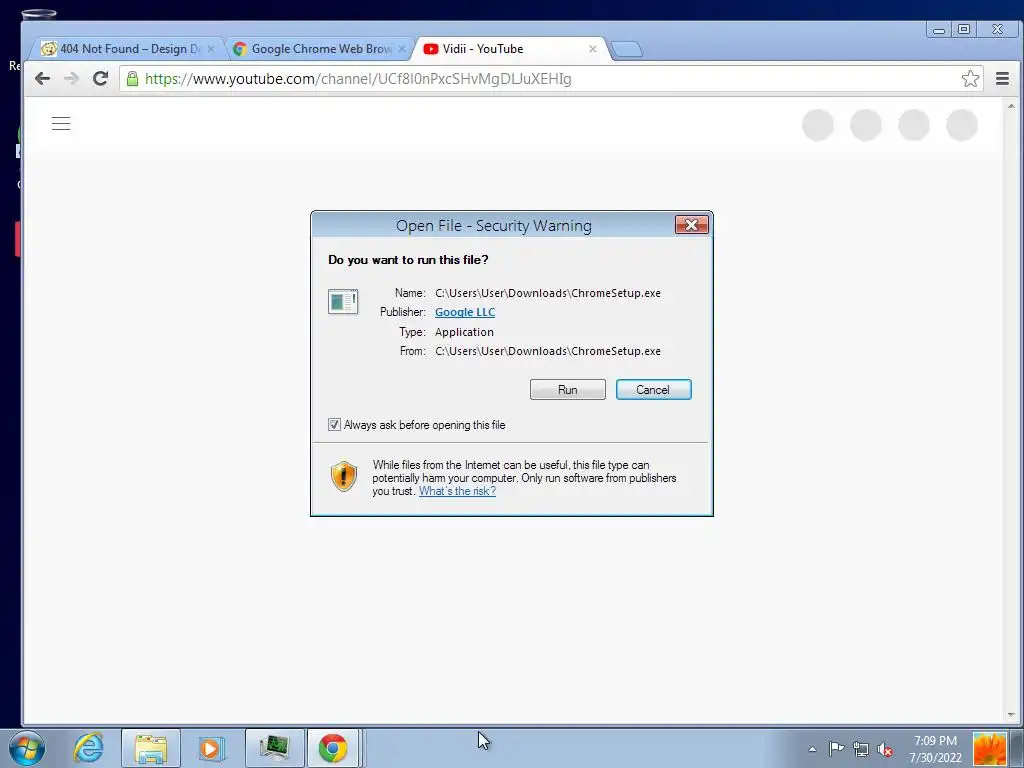Close the Vidii - YouTube tab
This screenshot has width=1024, height=768.
pos(592,49)
